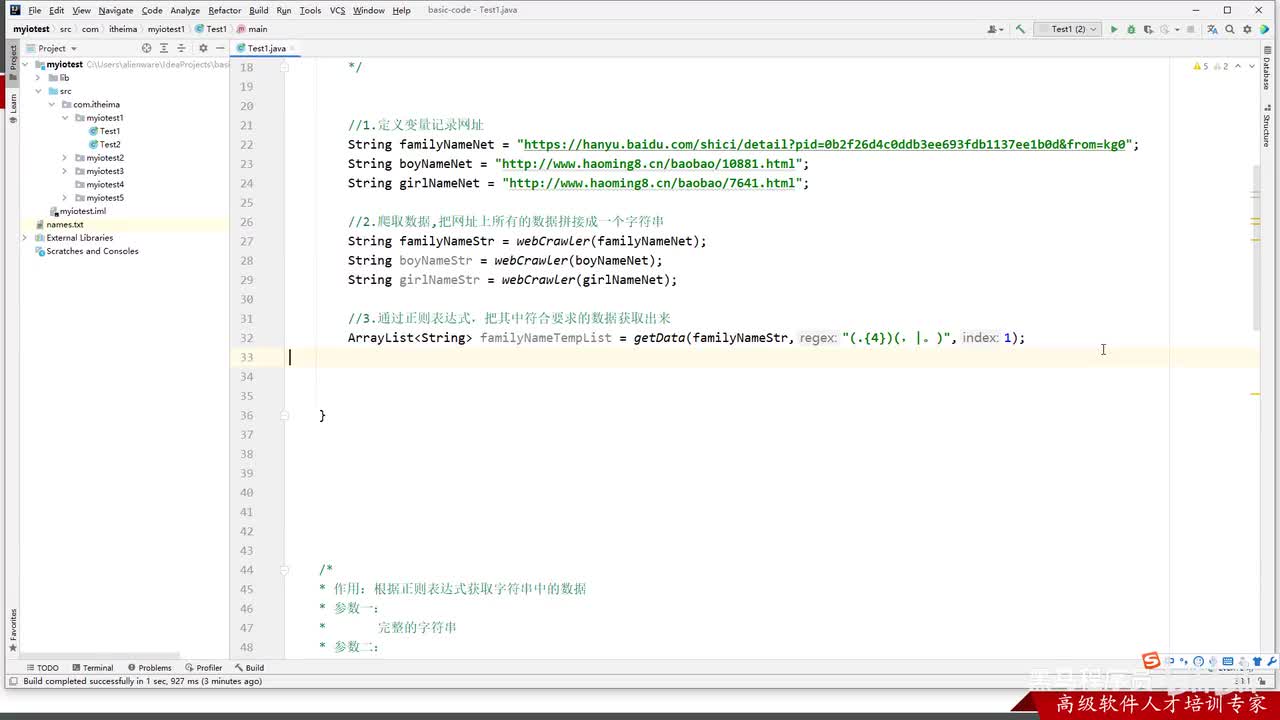This screenshot has height=720, width=1280.
Task: Open the profiler run options dropdown arrow
Action: click(x=1177, y=29)
